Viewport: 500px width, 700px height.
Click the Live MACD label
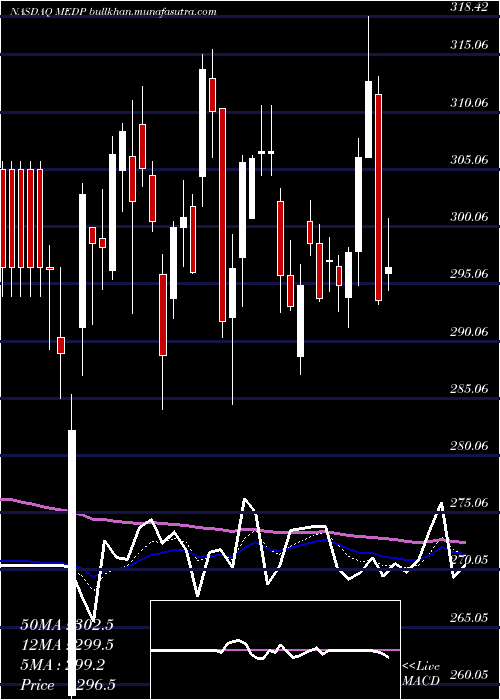point(421,673)
